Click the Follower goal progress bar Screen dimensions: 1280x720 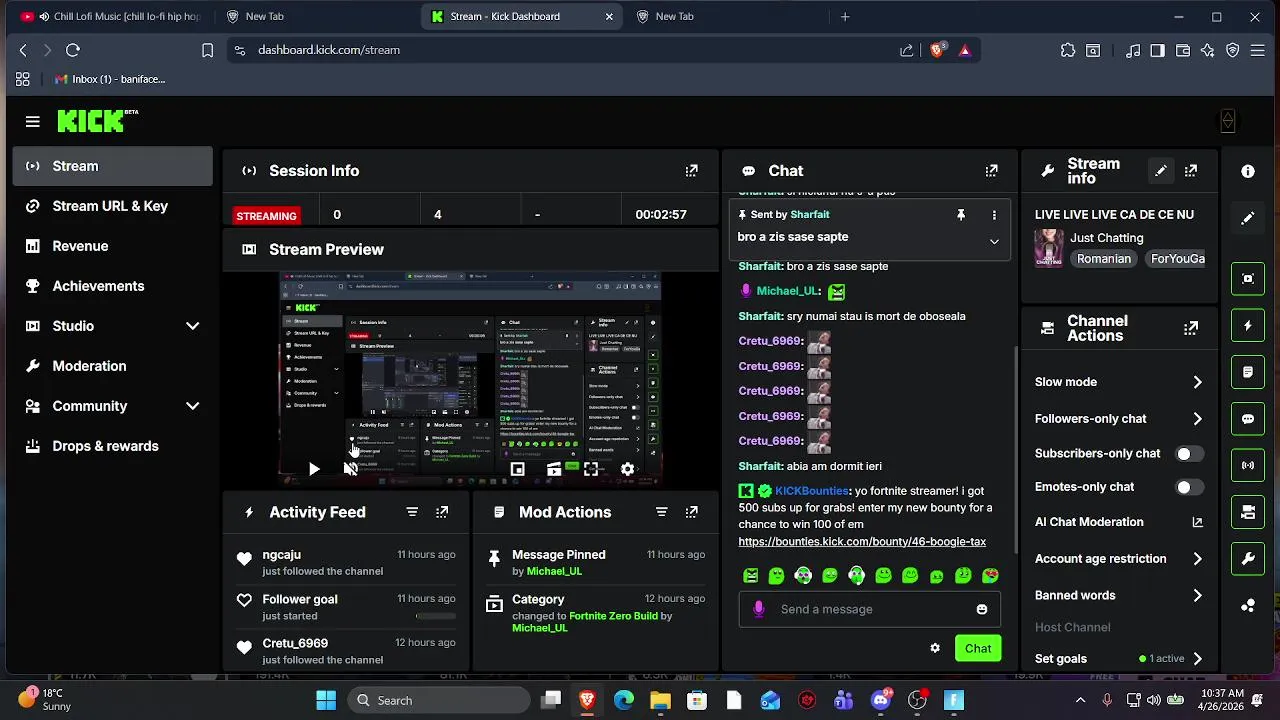pyautogui.click(x=435, y=616)
